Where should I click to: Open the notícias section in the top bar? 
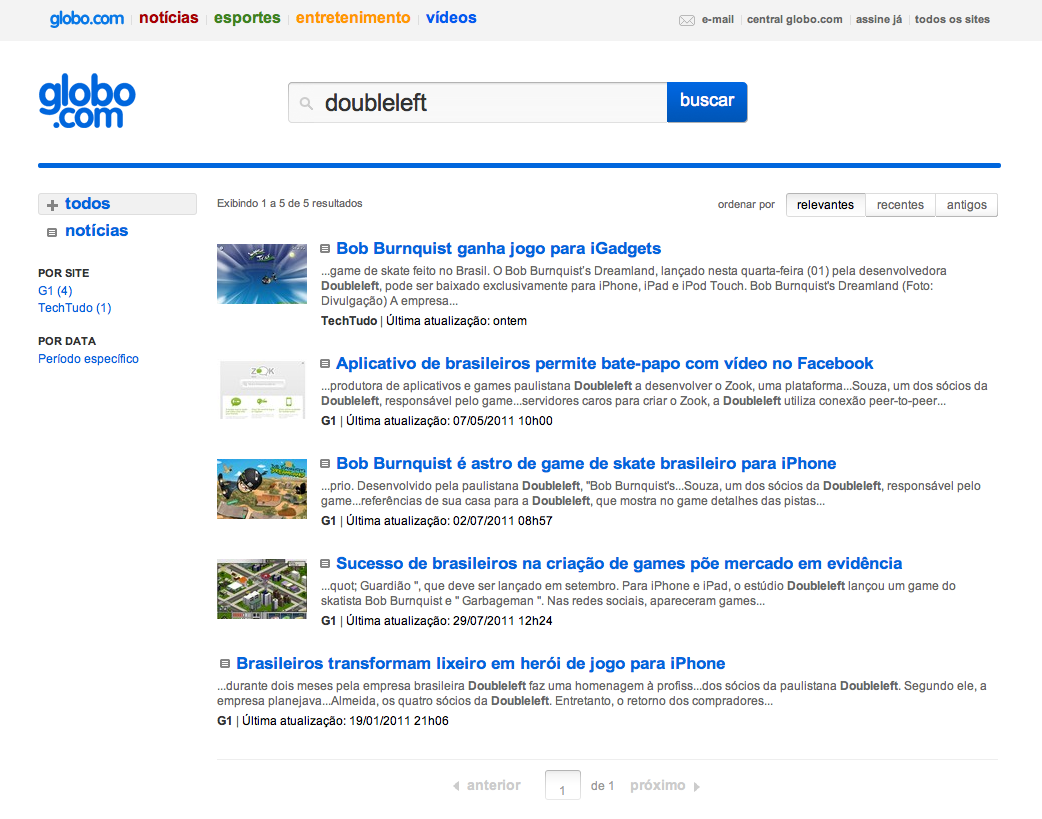point(169,18)
